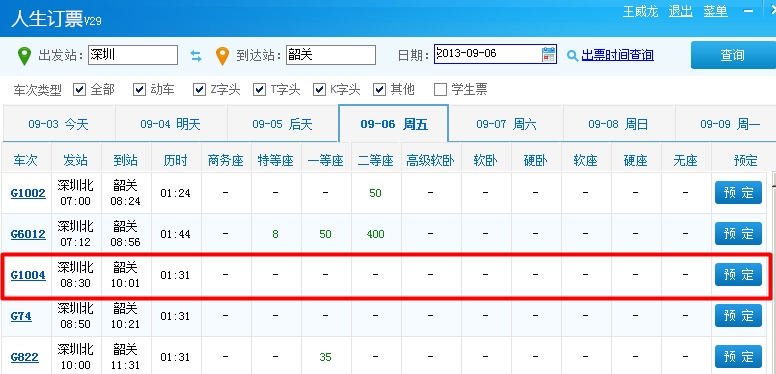
Task: Uncheck the 其他 checkbox
Action: coord(380,90)
